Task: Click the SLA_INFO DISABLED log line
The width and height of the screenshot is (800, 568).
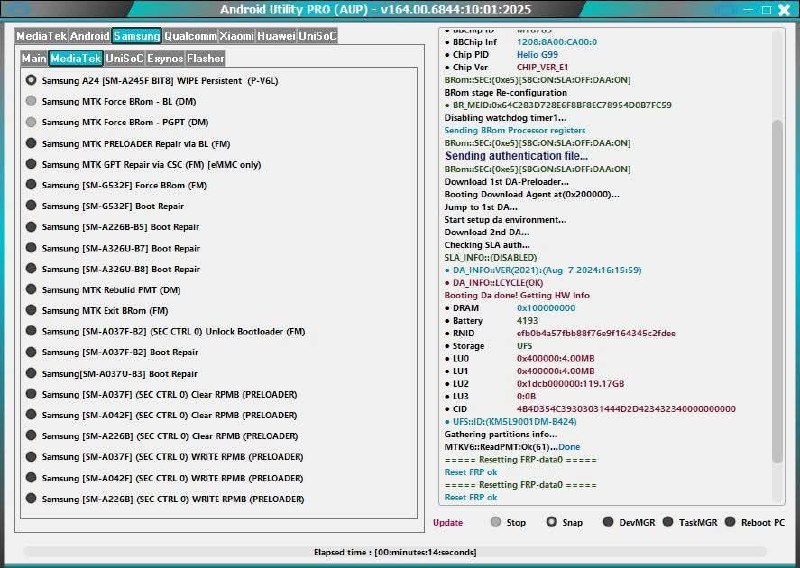Action: 491,258
